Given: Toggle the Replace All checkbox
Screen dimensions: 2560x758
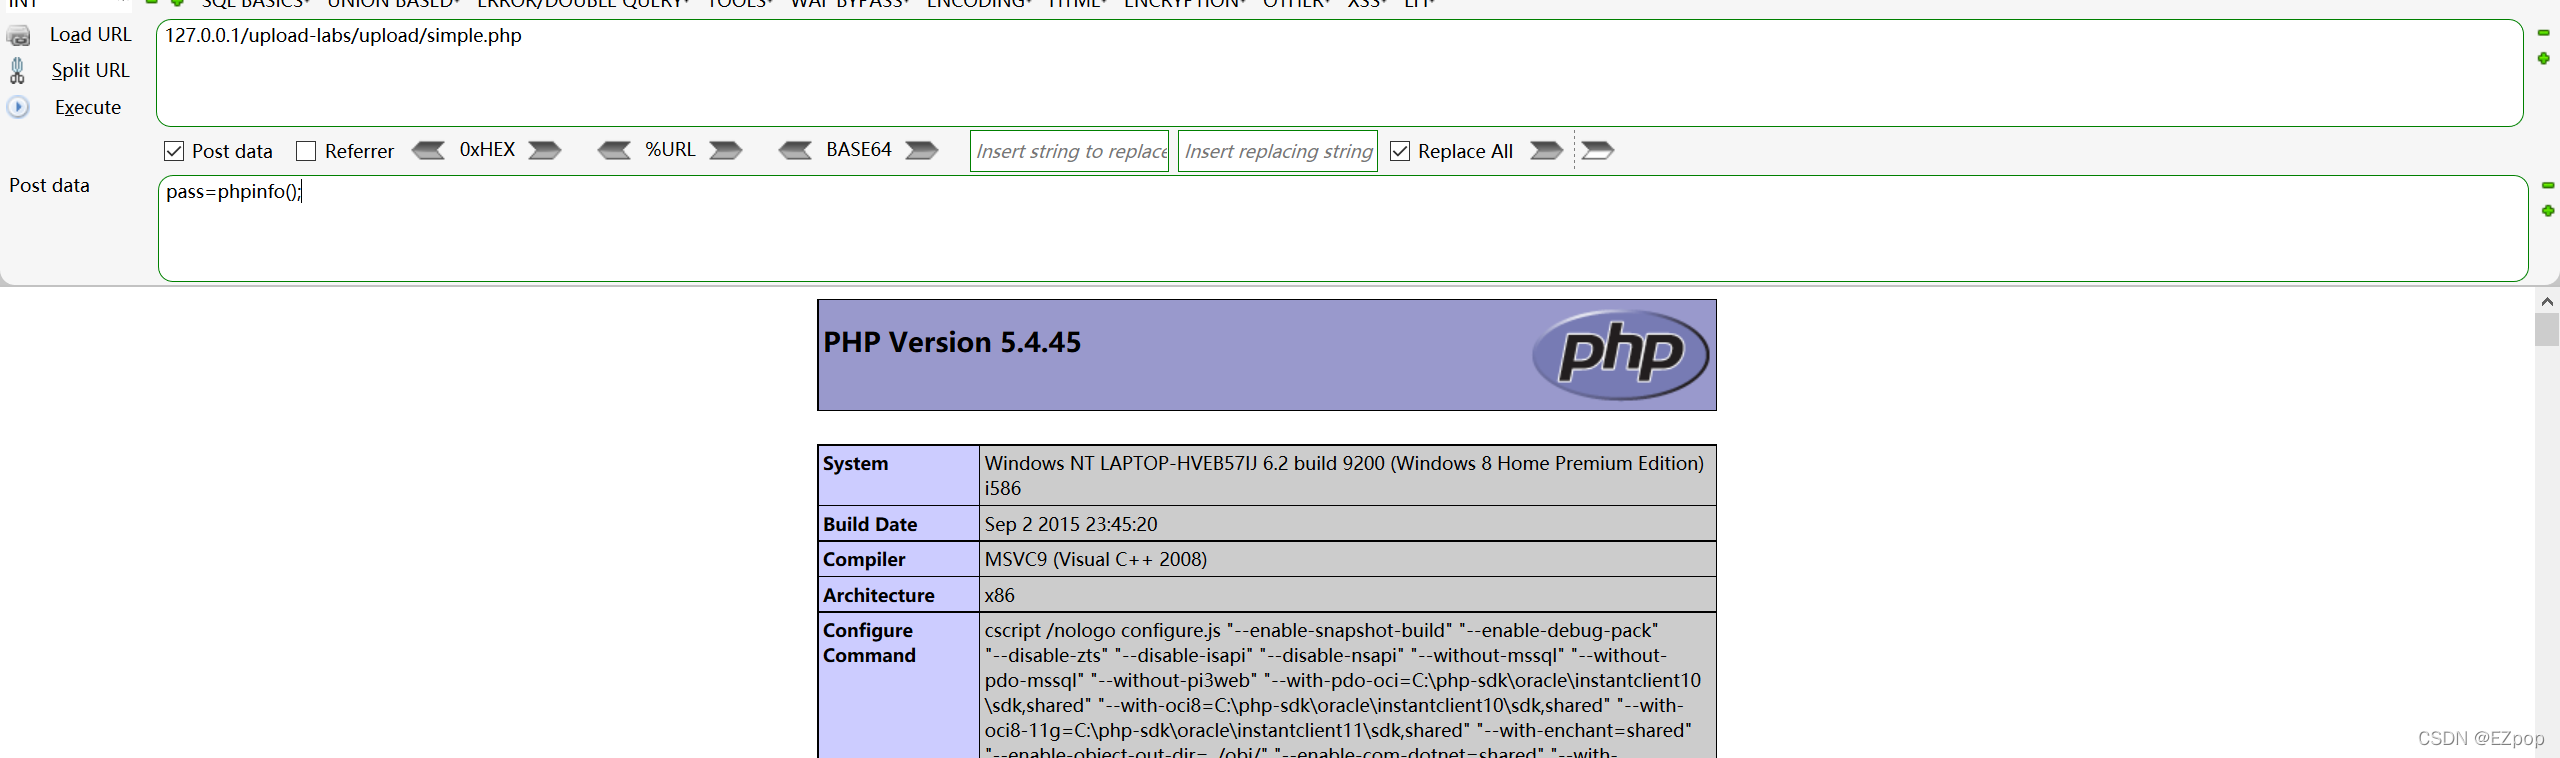Looking at the screenshot, I should pyautogui.click(x=1400, y=151).
